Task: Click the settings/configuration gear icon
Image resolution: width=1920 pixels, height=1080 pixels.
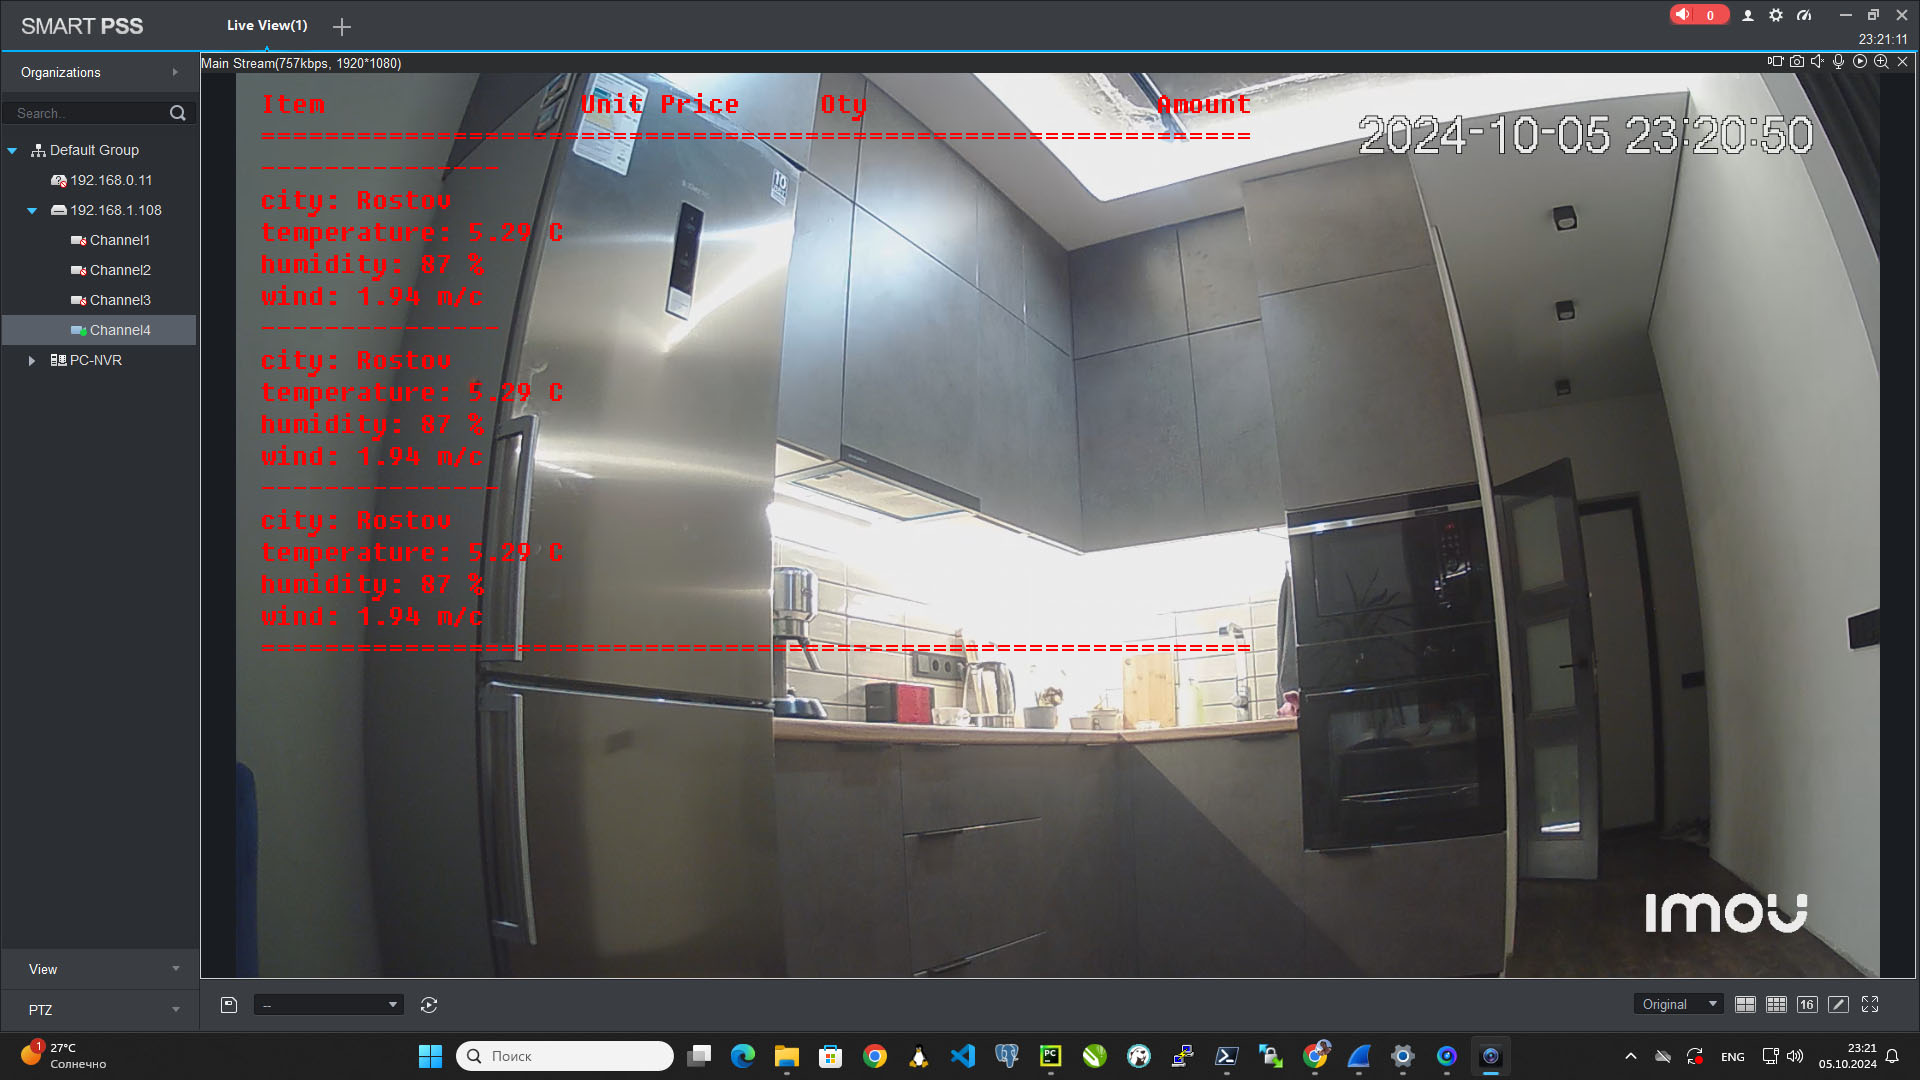Action: (1776, 15)
